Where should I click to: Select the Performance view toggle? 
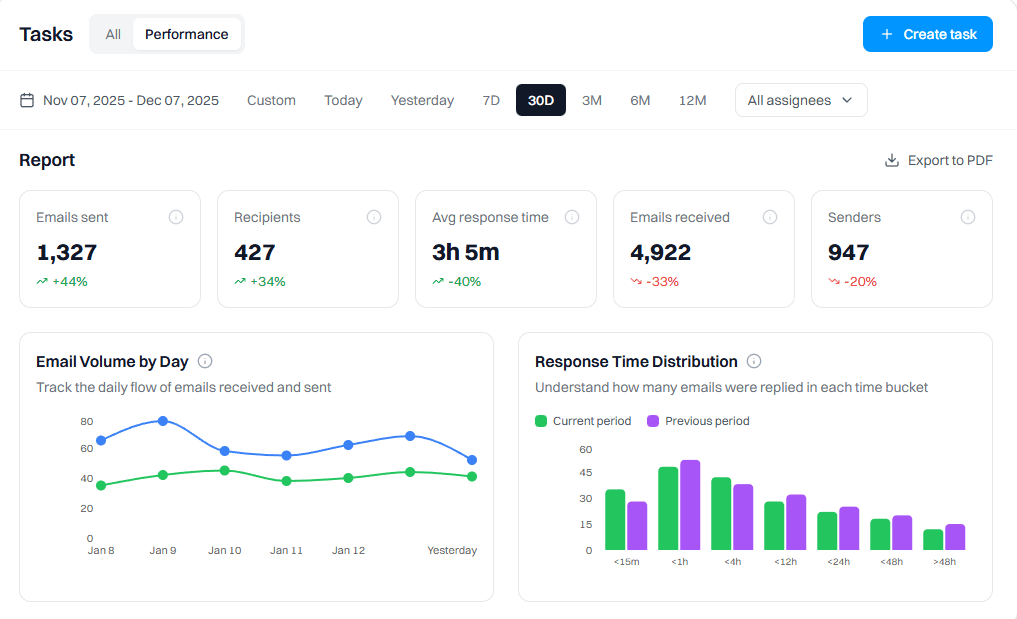coord(187,34)
